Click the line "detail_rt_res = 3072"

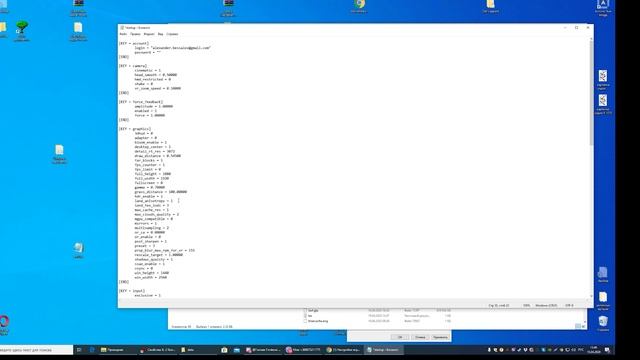click(154, 151)
